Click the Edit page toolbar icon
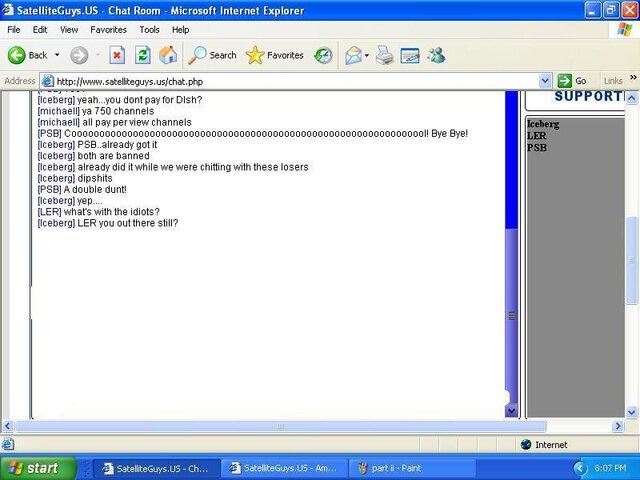Screen dimensions: 640x480 [410, 56]
